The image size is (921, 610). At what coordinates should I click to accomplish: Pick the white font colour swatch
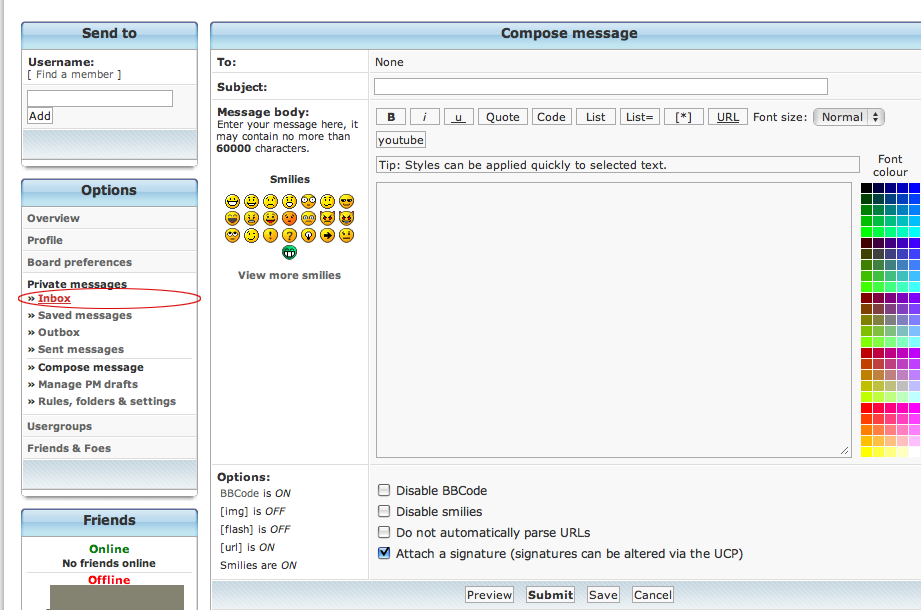[914, 452]
